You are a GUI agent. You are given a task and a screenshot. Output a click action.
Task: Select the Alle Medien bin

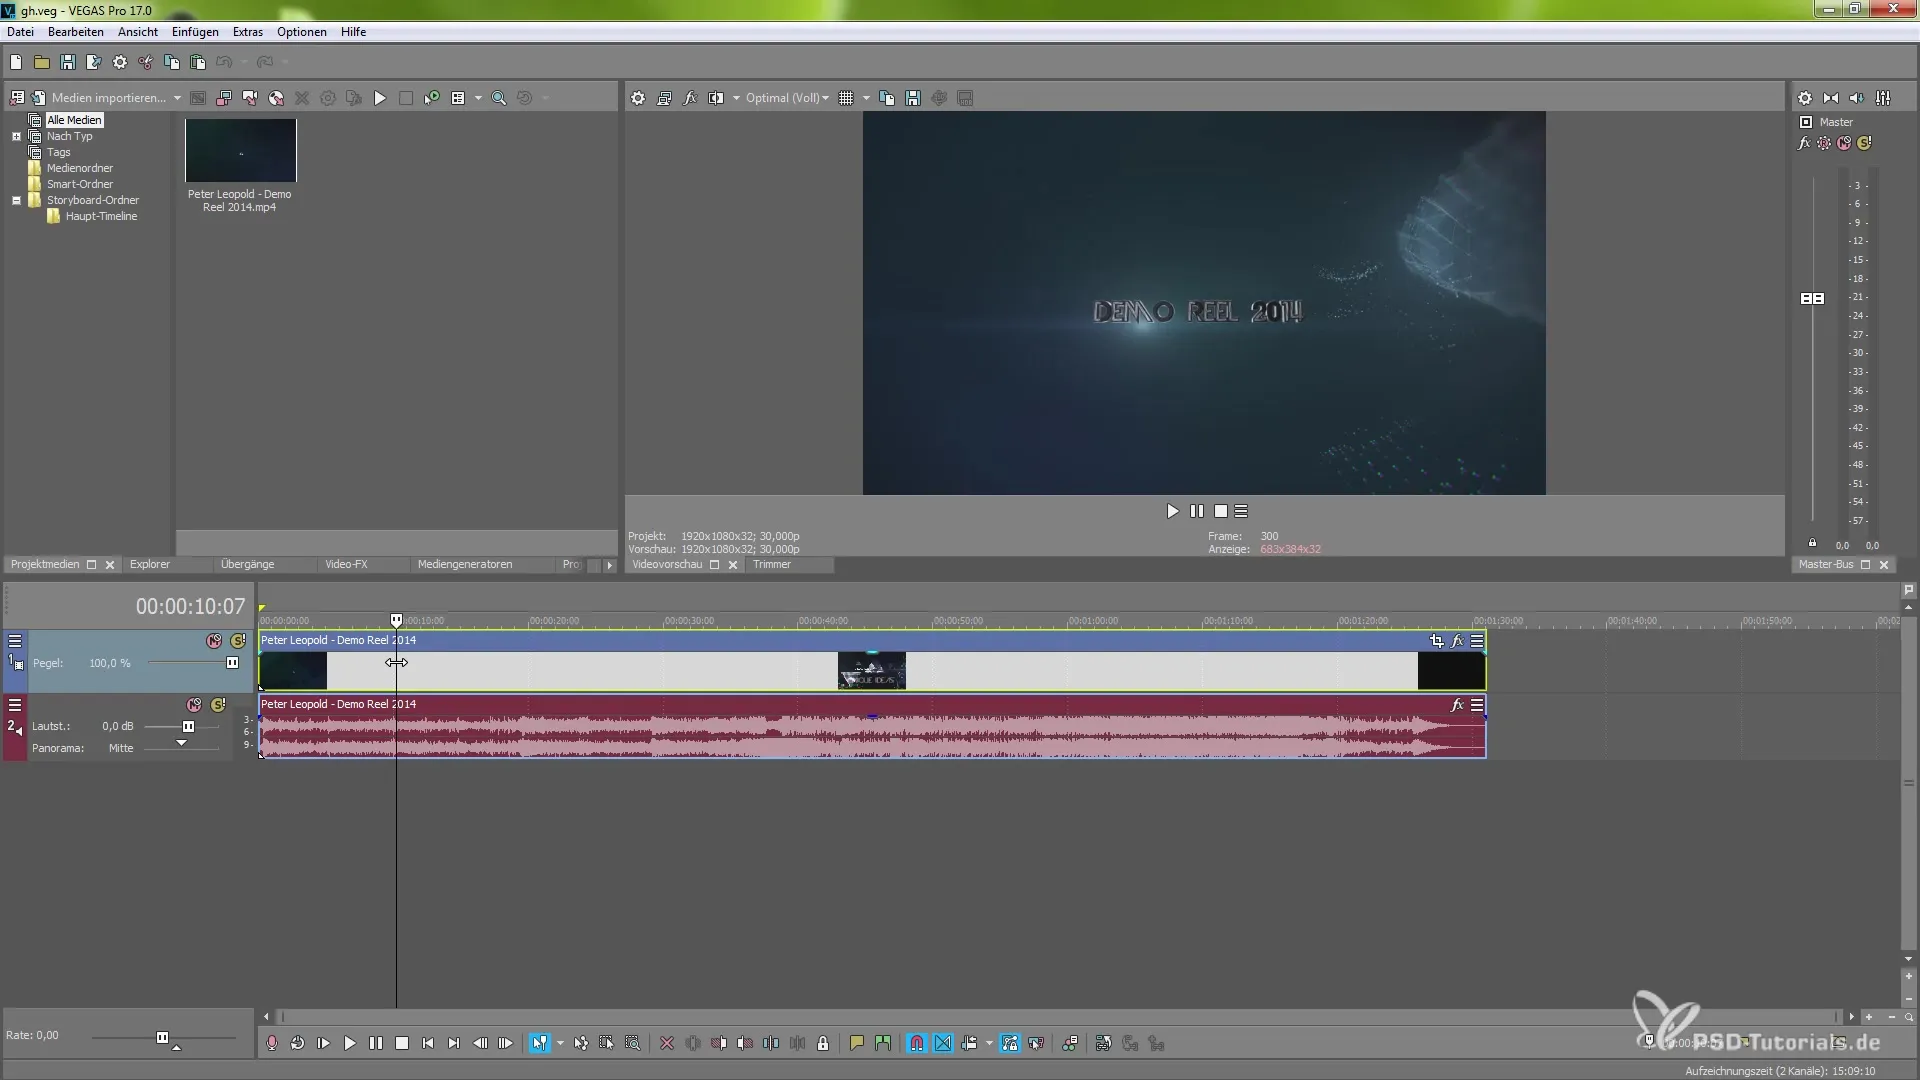(x=74, y=120)
